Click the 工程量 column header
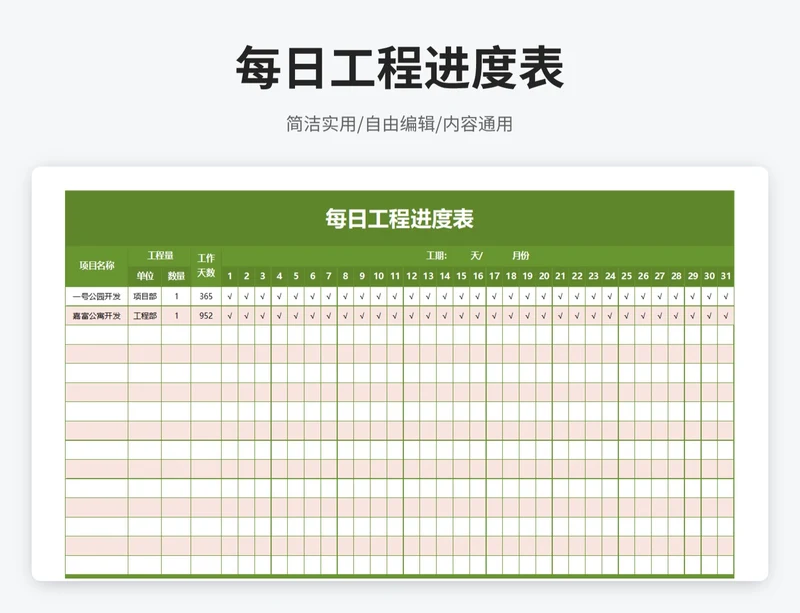 [160, 256]
